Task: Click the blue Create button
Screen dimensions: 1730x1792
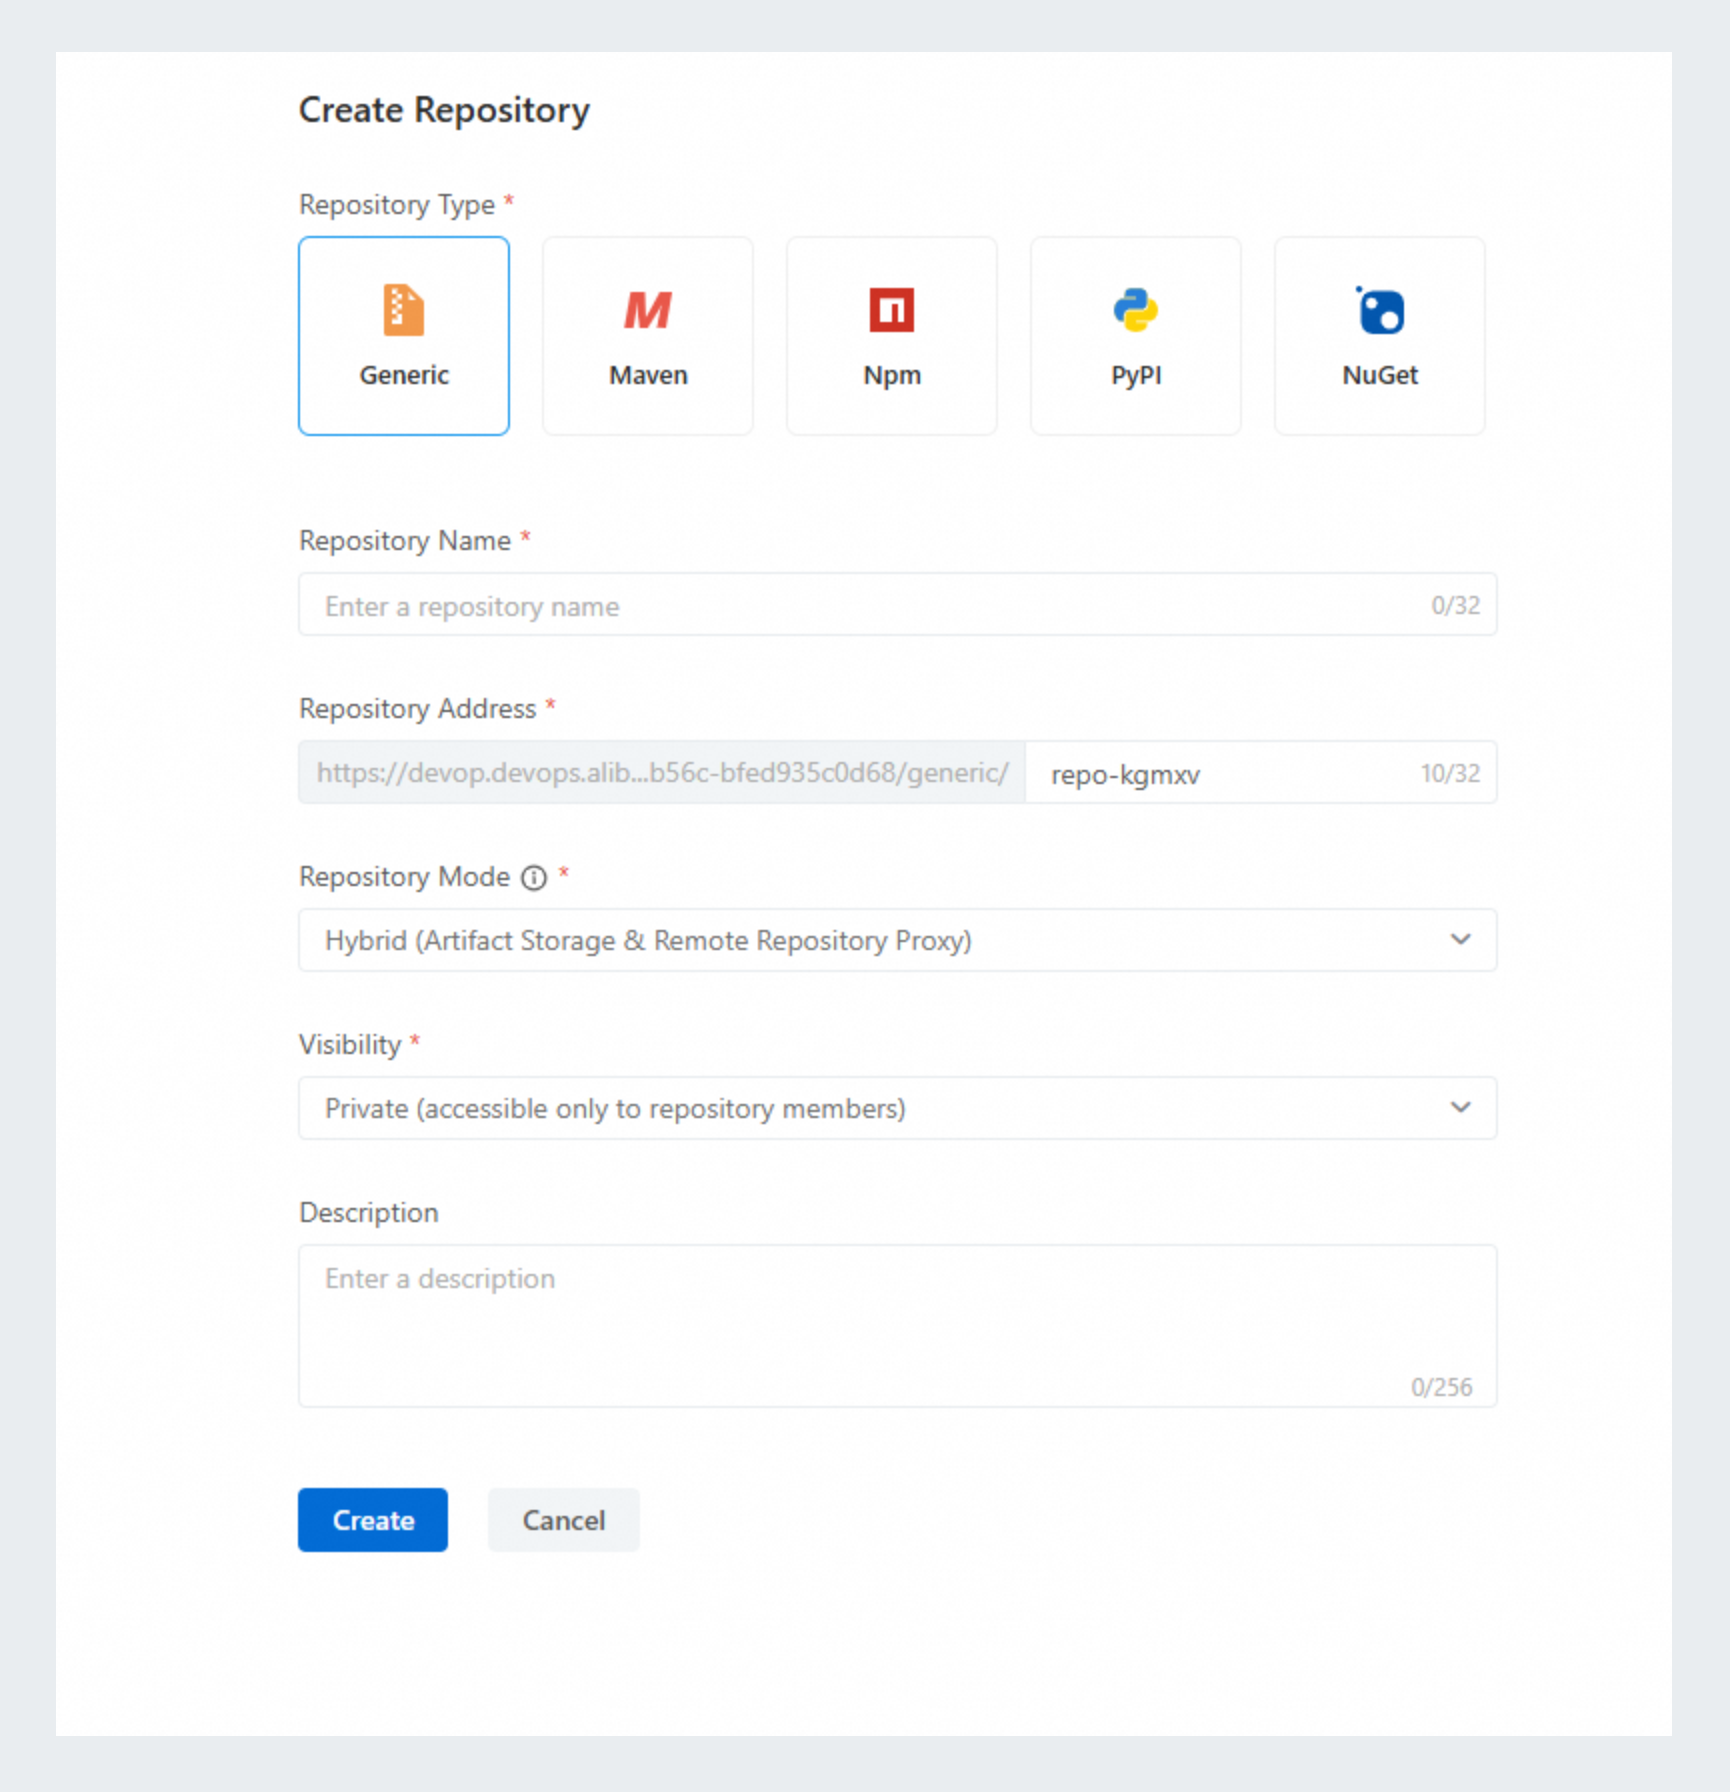Action: [373, 1520]
